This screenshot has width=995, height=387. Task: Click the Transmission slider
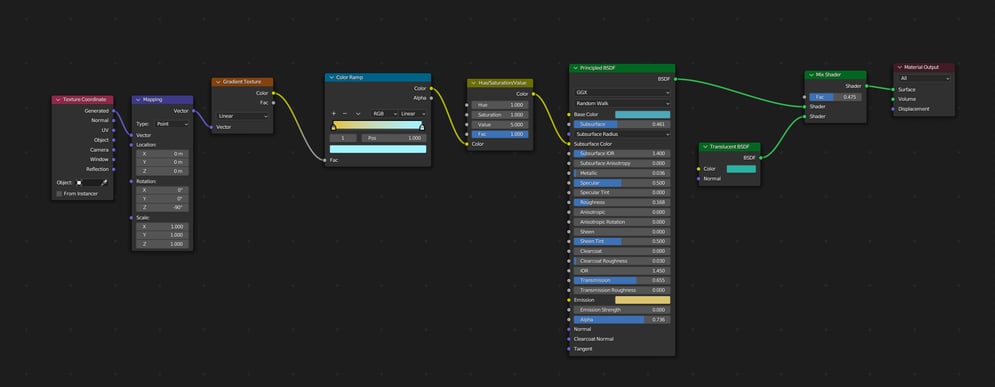coord(622,280)
